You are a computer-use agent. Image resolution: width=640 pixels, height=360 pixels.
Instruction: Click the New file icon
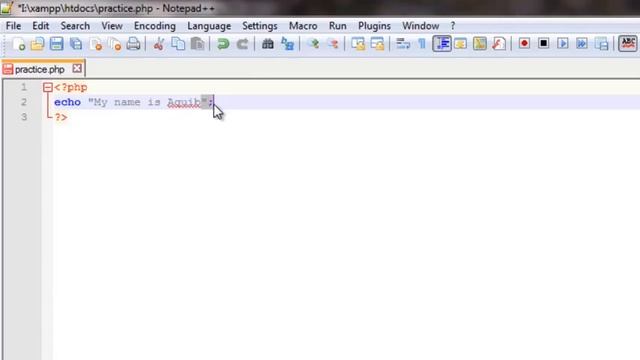point(19,44)
